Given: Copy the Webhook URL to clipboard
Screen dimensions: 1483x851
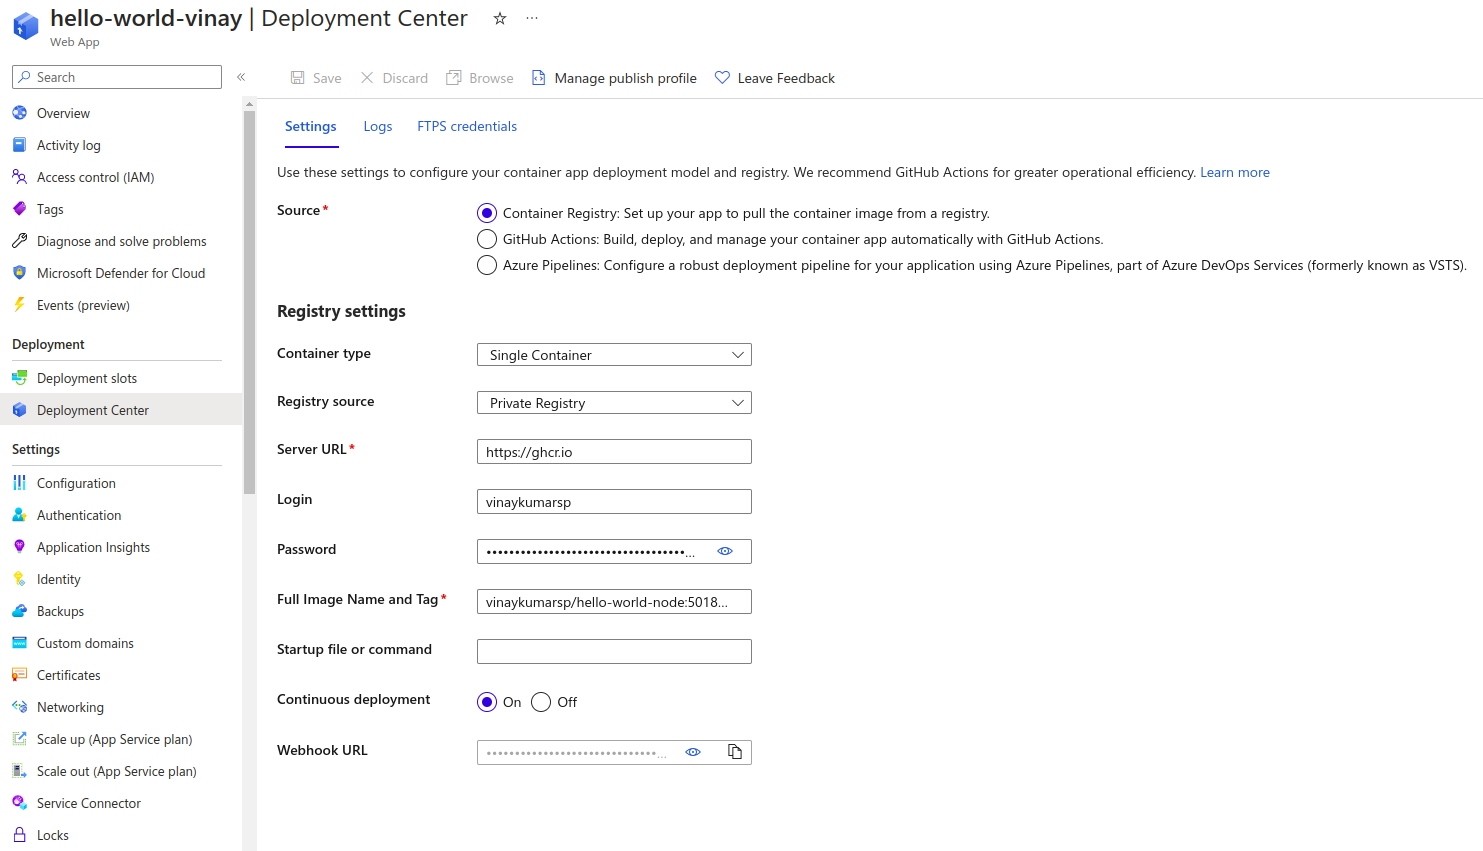Looking at the screenshot, I should point(735,752).
